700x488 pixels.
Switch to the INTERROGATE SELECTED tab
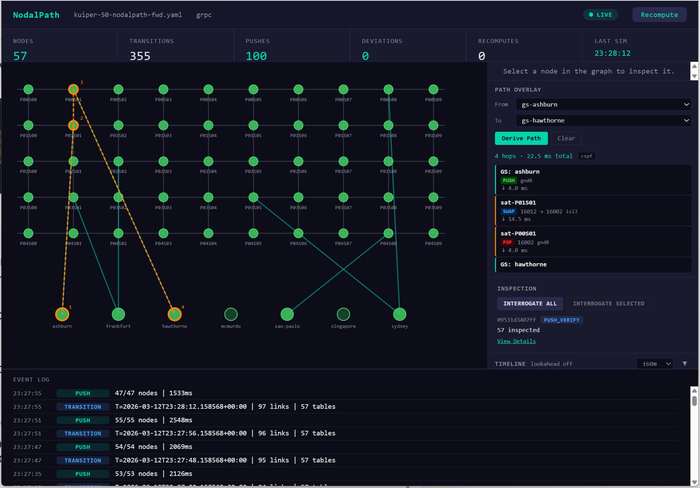(x=608, y=304)
